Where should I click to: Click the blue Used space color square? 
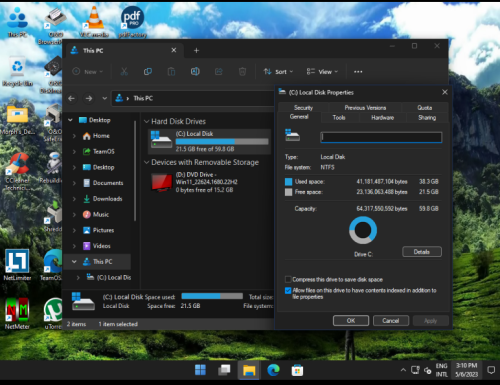[x=288, y=182]
